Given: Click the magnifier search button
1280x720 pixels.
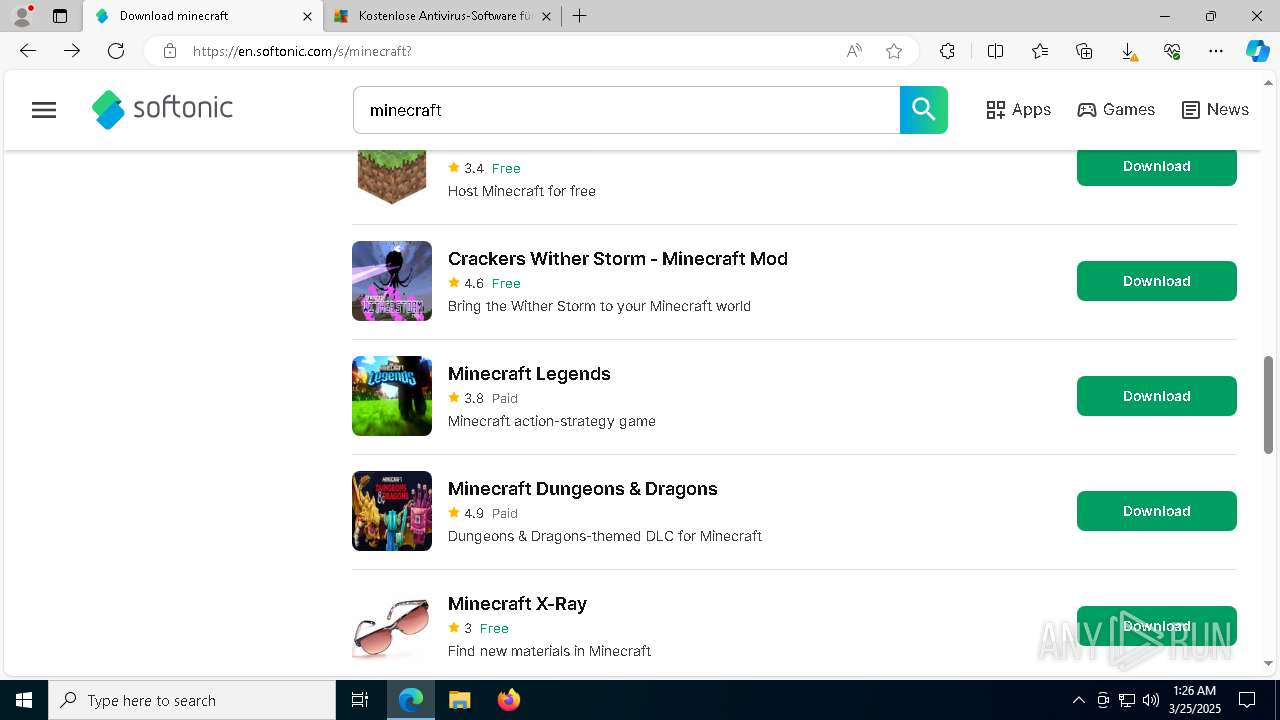Looking at the screenshot, I should (923, 110).
